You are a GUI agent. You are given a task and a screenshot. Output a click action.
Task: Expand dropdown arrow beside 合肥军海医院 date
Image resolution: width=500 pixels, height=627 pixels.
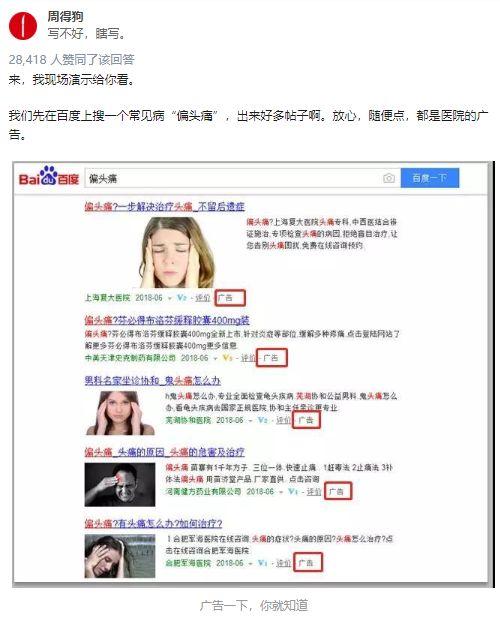(250, 563)
